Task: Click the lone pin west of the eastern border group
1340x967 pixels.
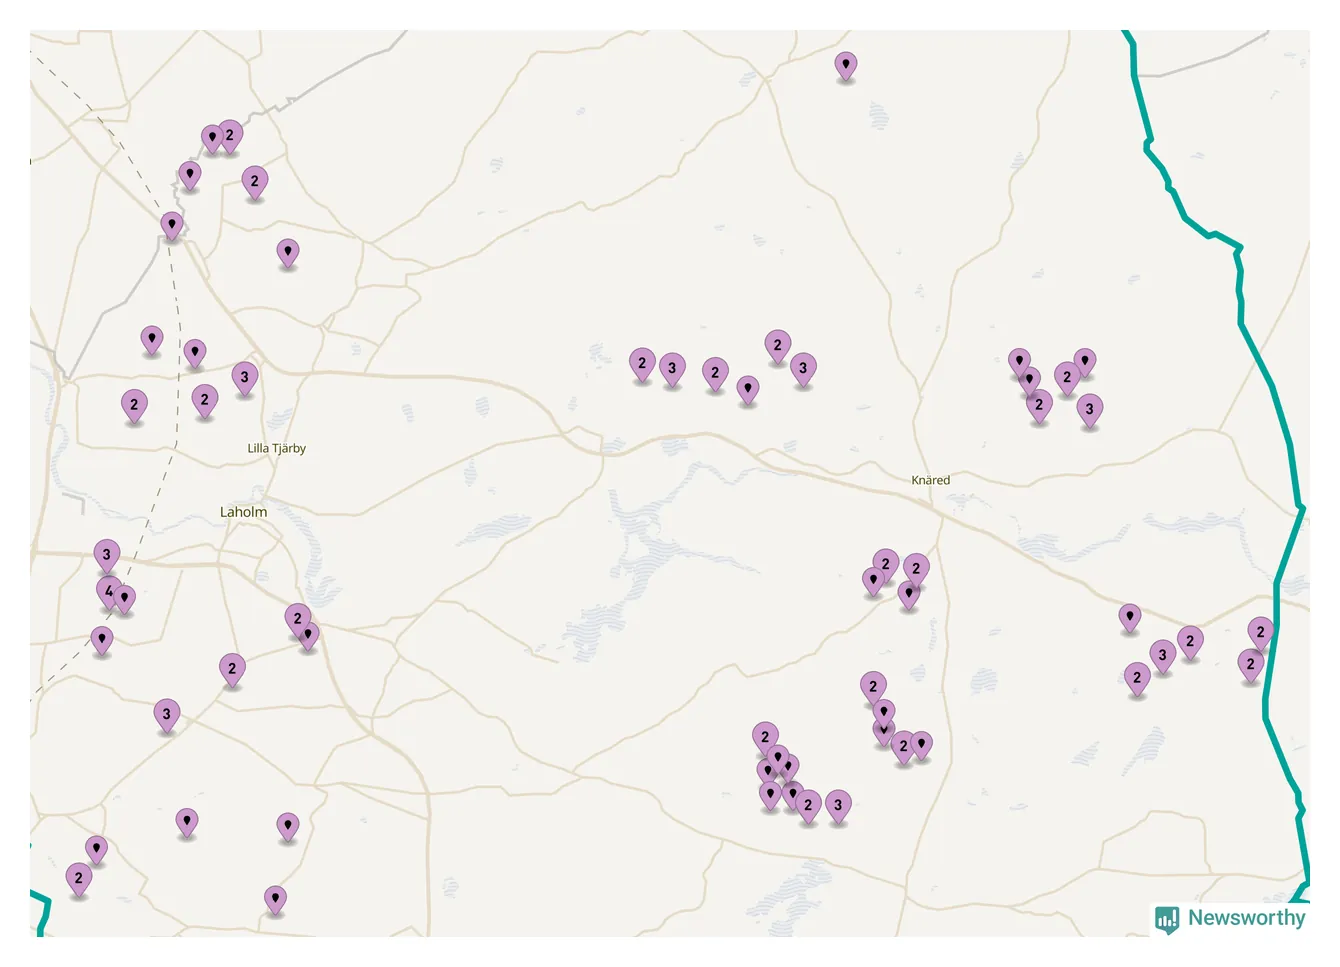Action: pos(1130,618)
